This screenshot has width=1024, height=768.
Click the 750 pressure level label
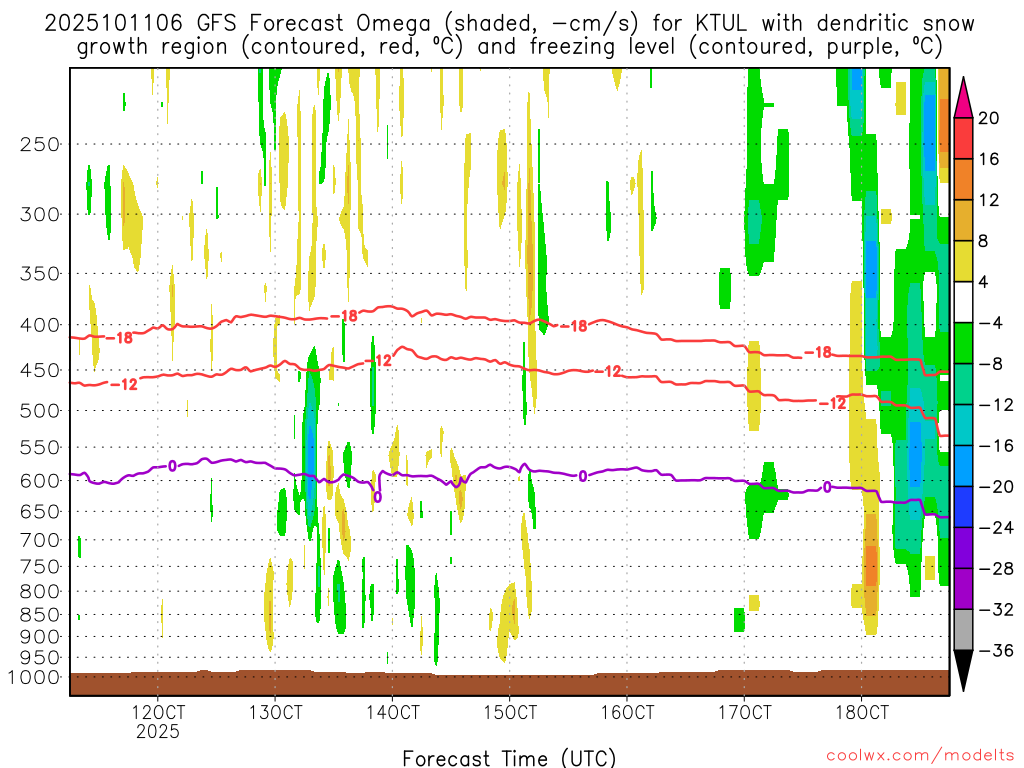tap(40, 567)
